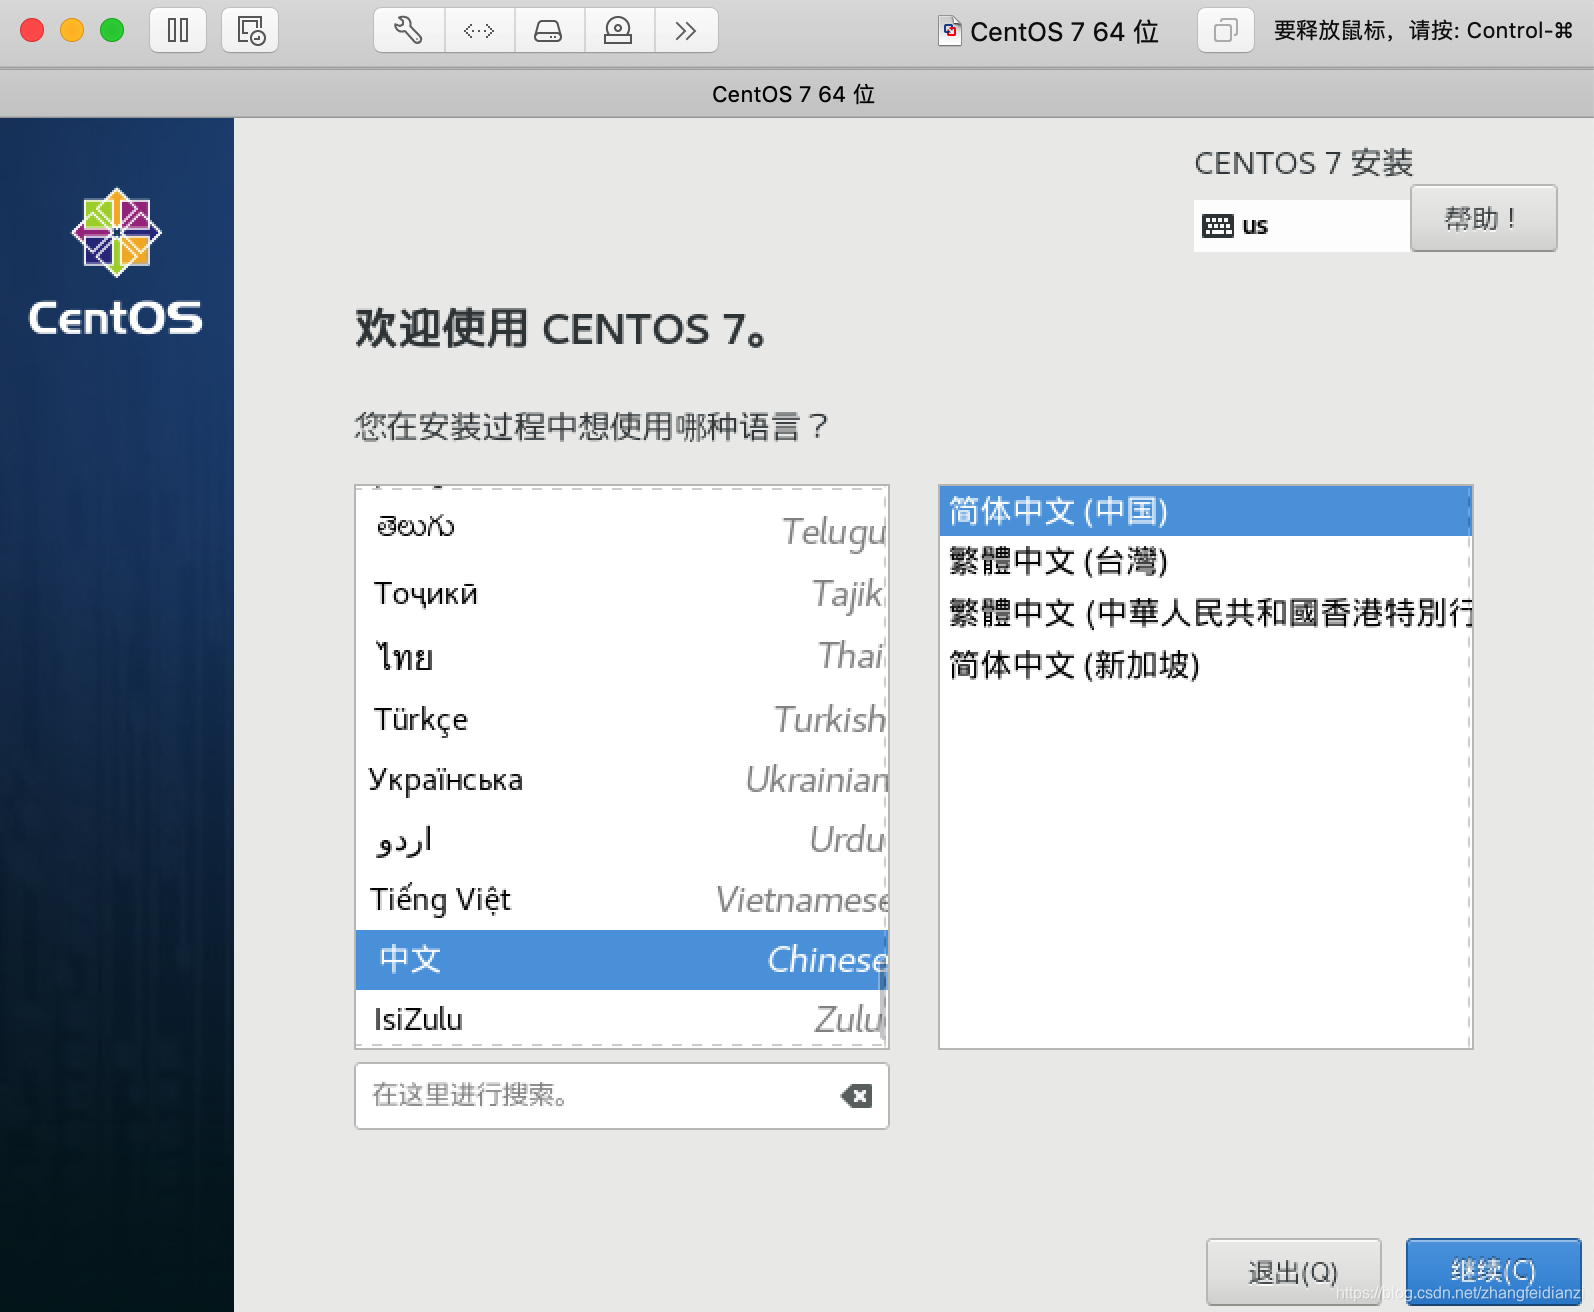Maximize the VM window green button
This screenshot has width=1594, height=1312.
tap(112, 30)
